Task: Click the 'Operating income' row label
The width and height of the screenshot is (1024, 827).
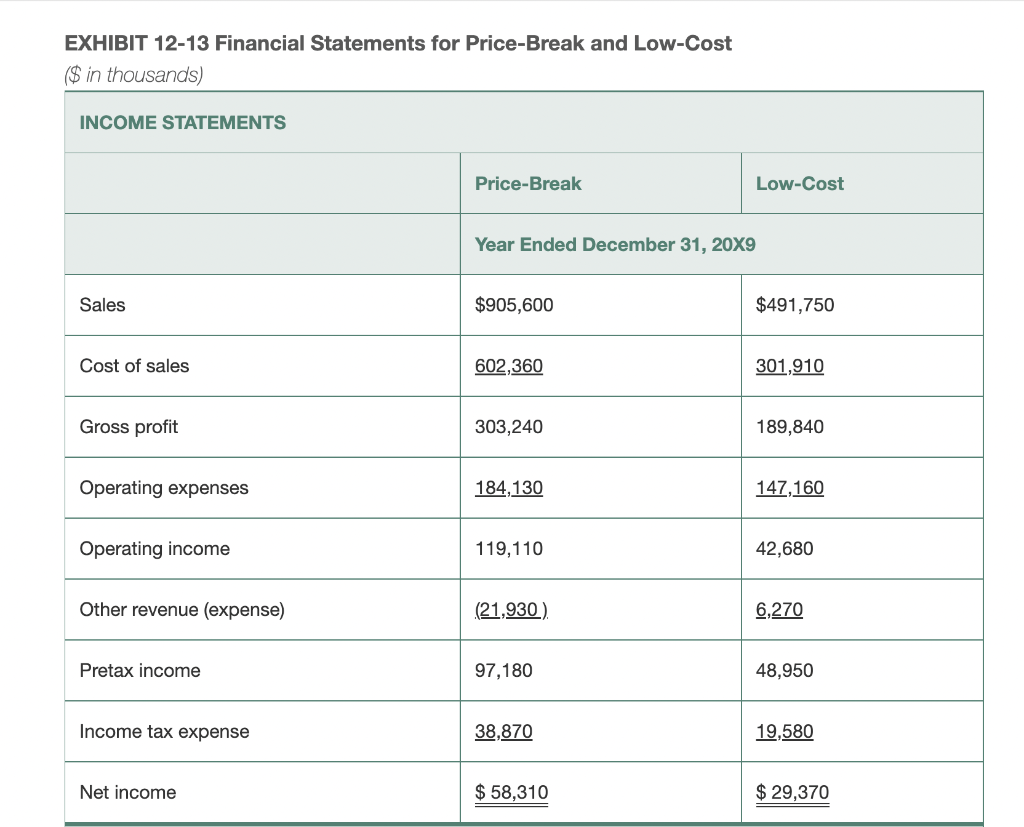Action: [155, 549]
